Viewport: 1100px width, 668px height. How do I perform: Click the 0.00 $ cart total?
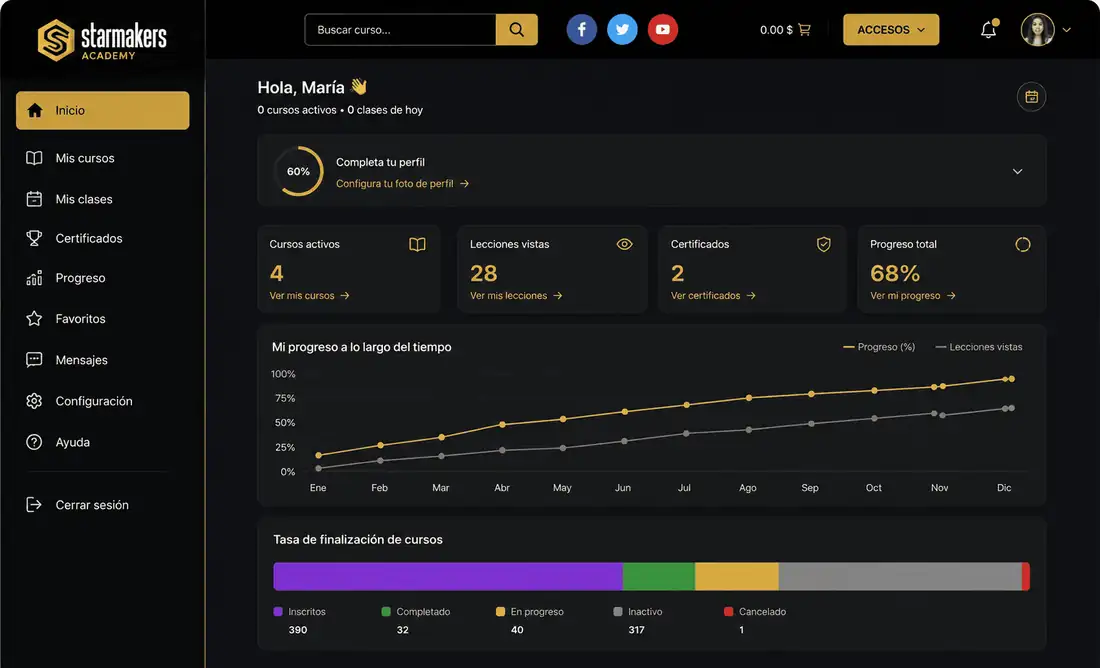point(776,29)
